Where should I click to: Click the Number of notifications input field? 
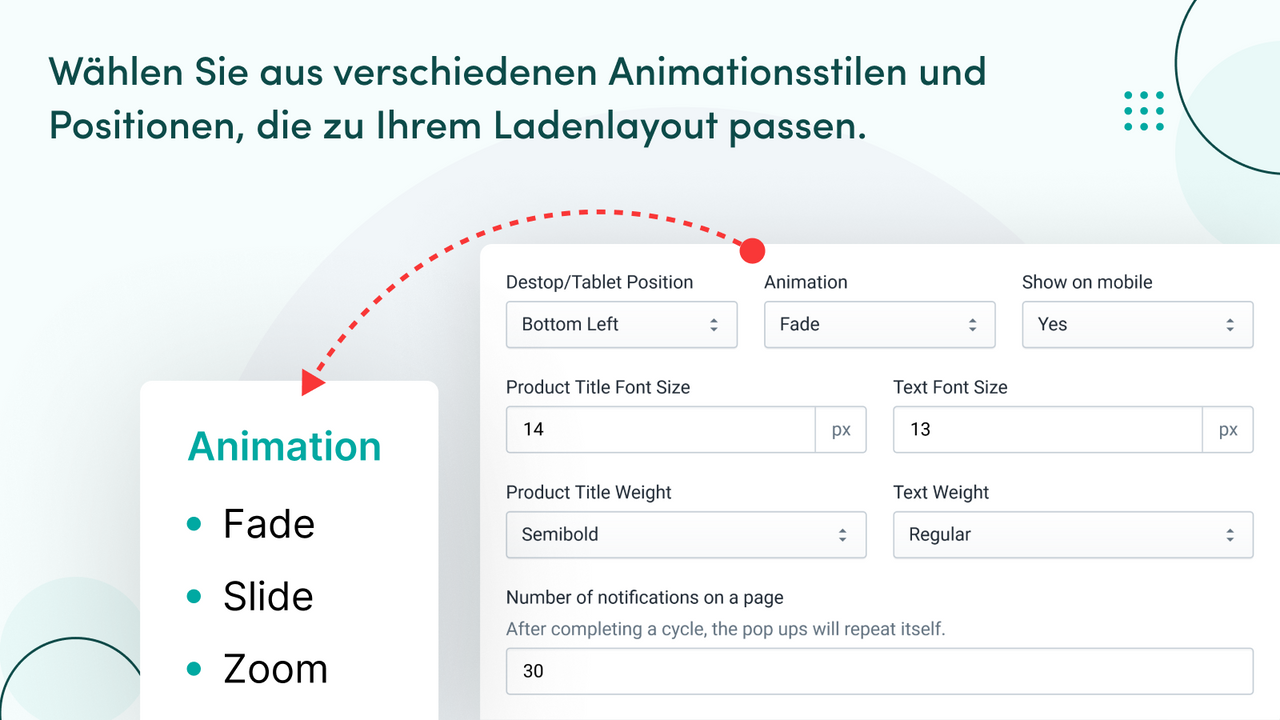point(879,671)
